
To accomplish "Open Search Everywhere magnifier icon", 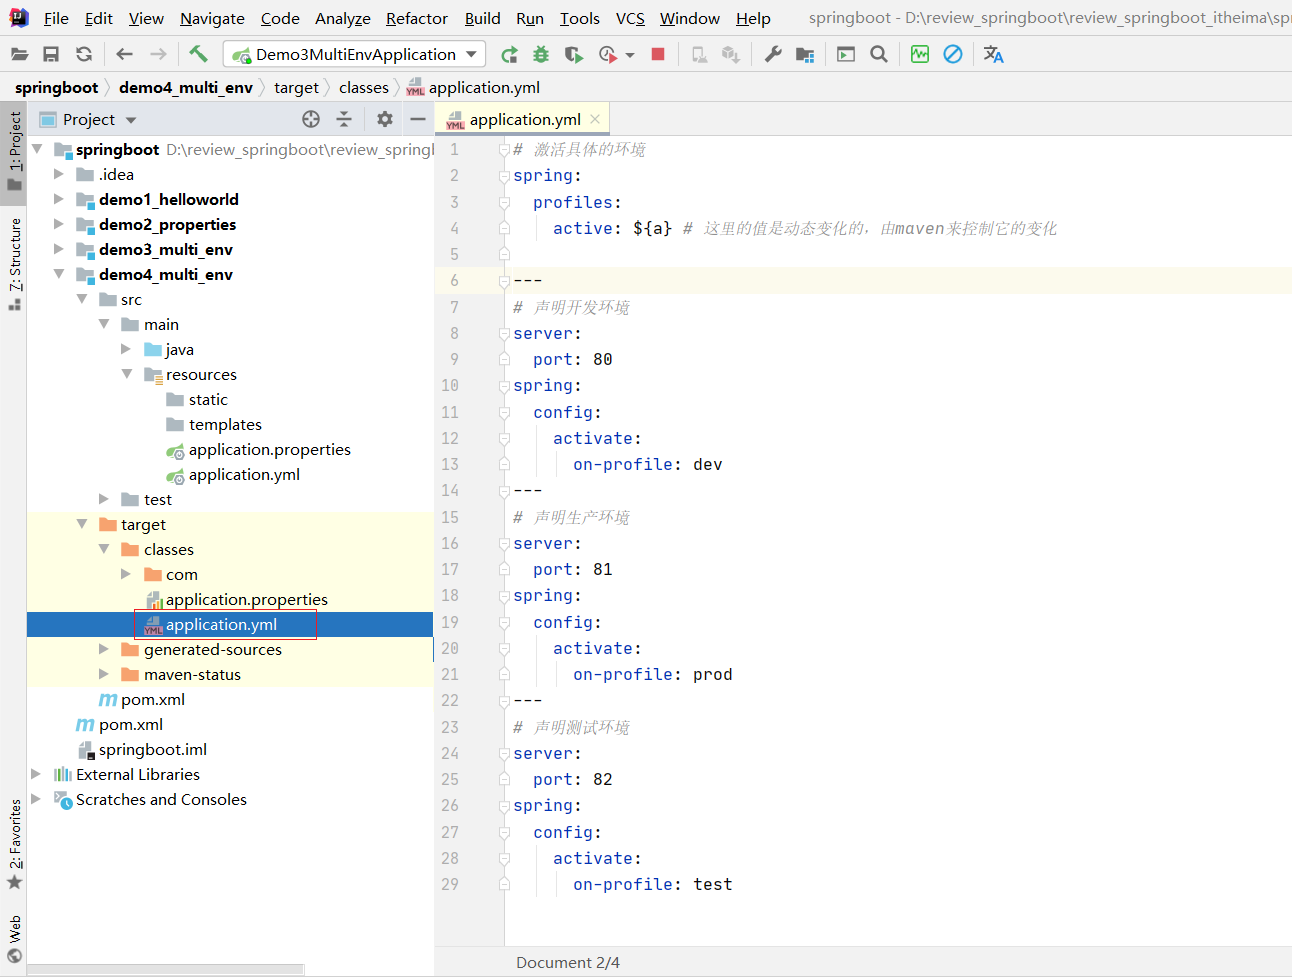I will coord(879,54).
